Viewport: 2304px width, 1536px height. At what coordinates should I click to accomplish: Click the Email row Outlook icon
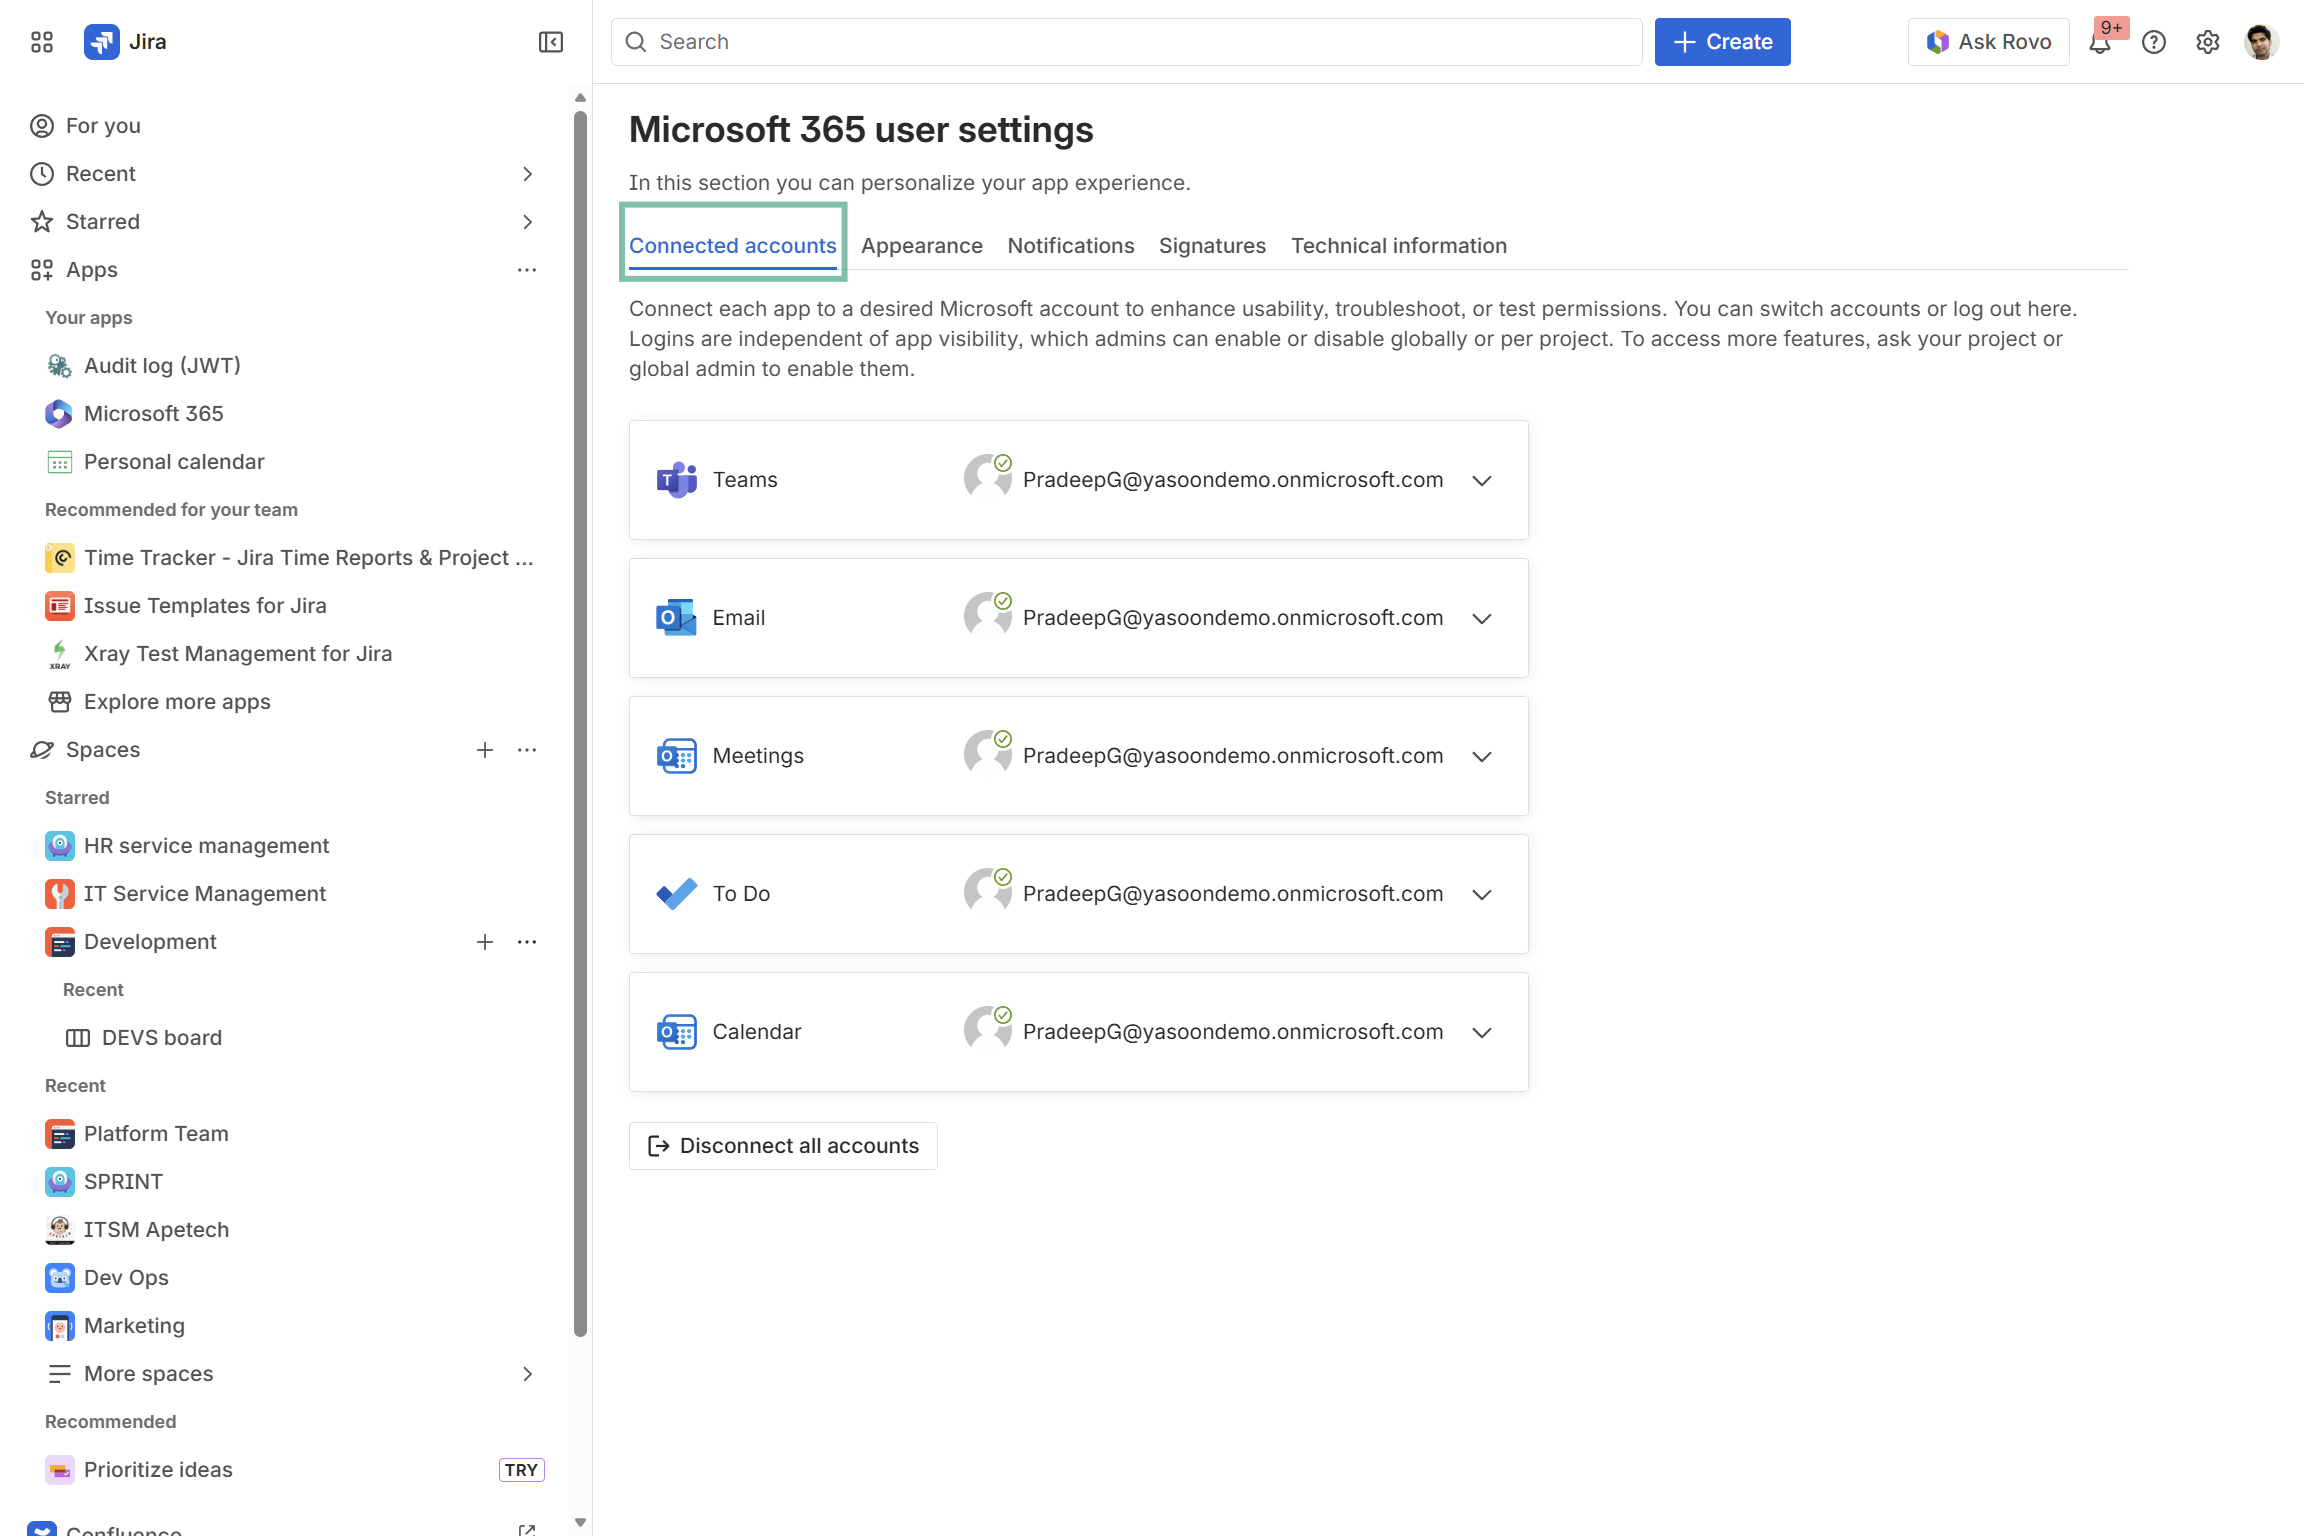[x=676, y=618]
